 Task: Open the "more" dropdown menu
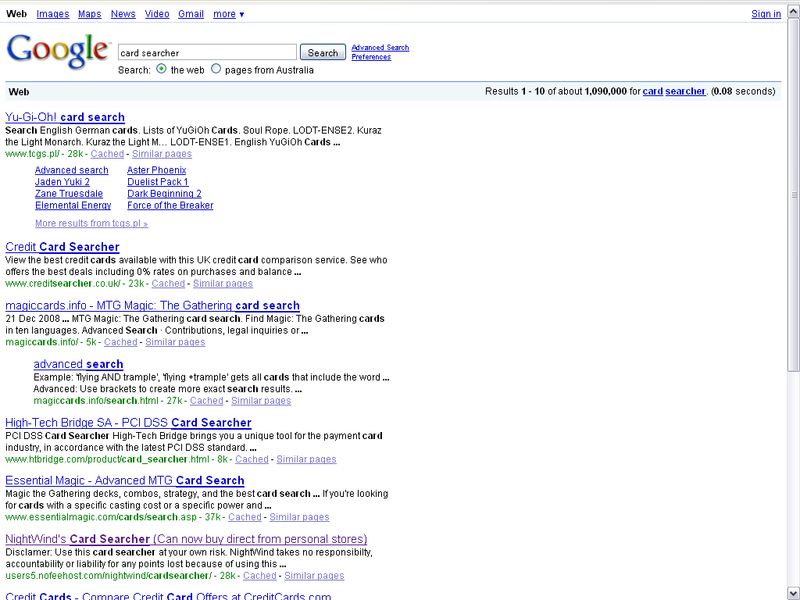click(228, 14)
